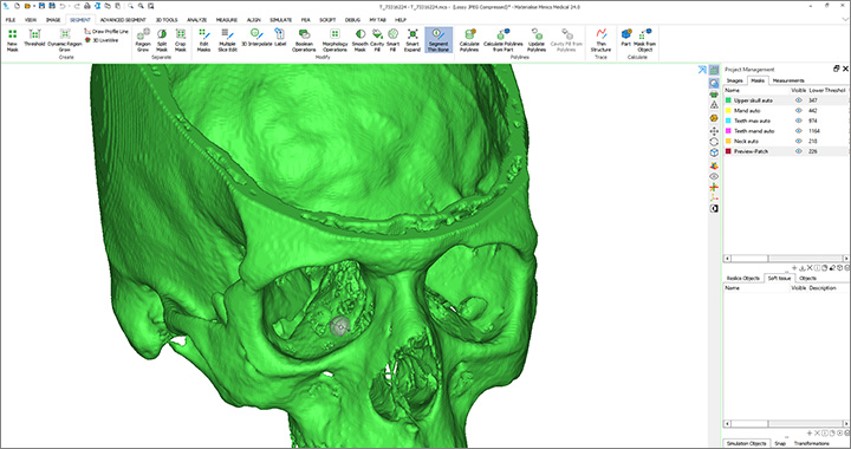Select the Neck auto mask row
The width and height of the screenshot is (851, 449).
pos(785,141)
